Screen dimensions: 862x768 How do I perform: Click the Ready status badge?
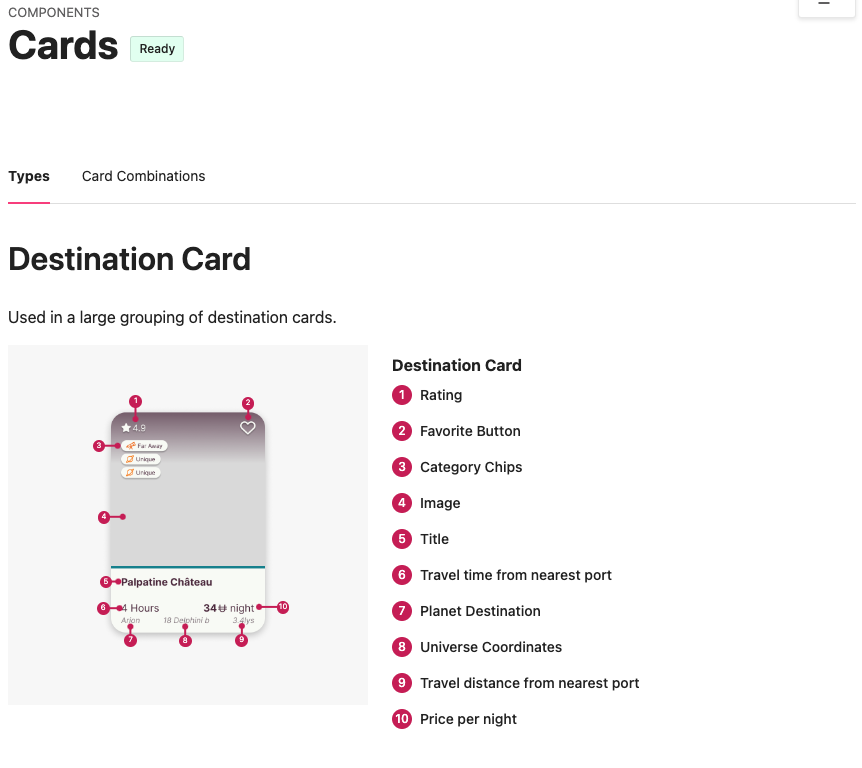[x=157, y=48]
